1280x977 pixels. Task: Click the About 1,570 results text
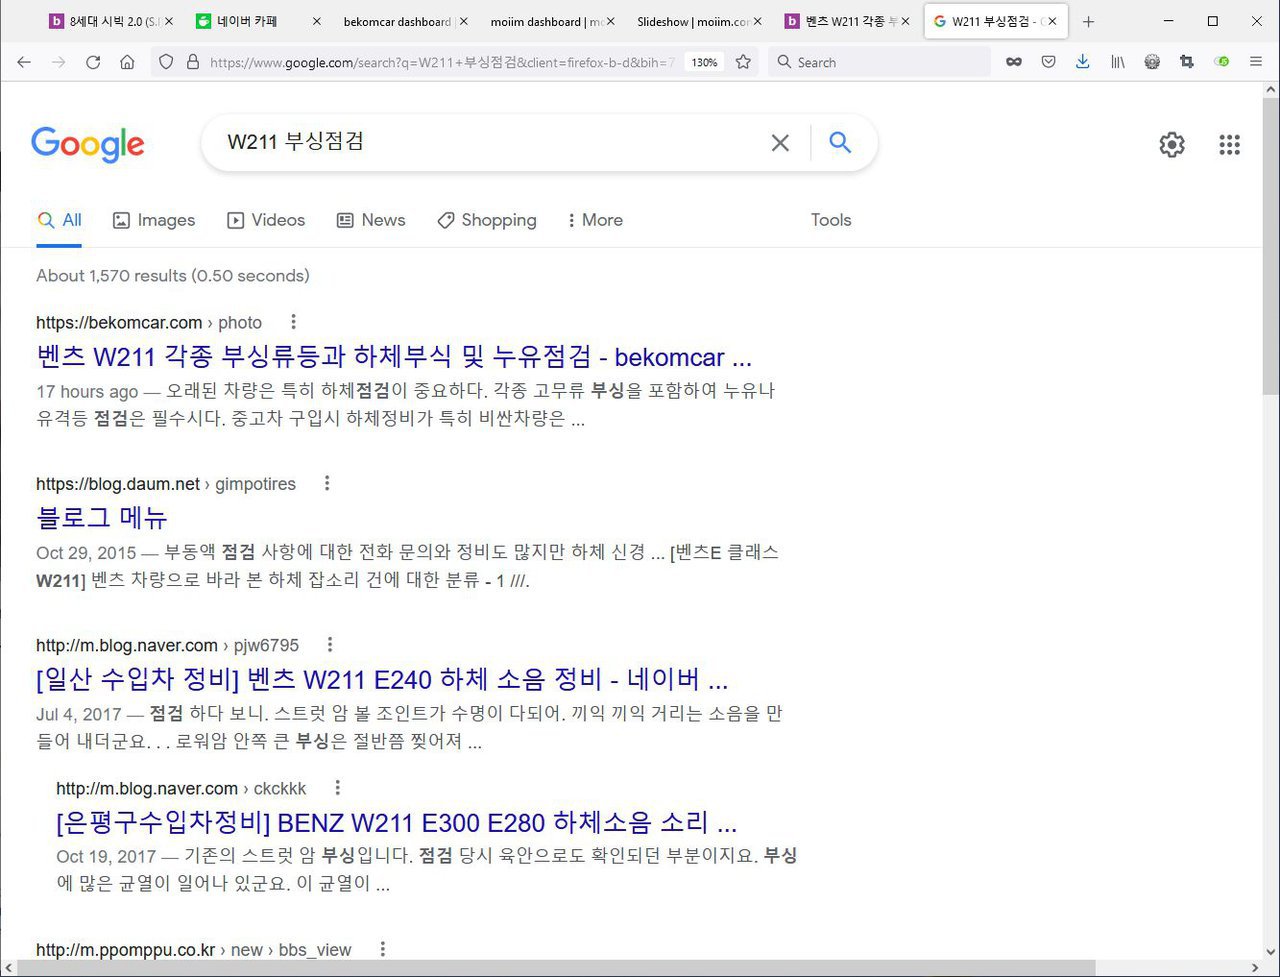pyautogui.click(x=173, y=275)
